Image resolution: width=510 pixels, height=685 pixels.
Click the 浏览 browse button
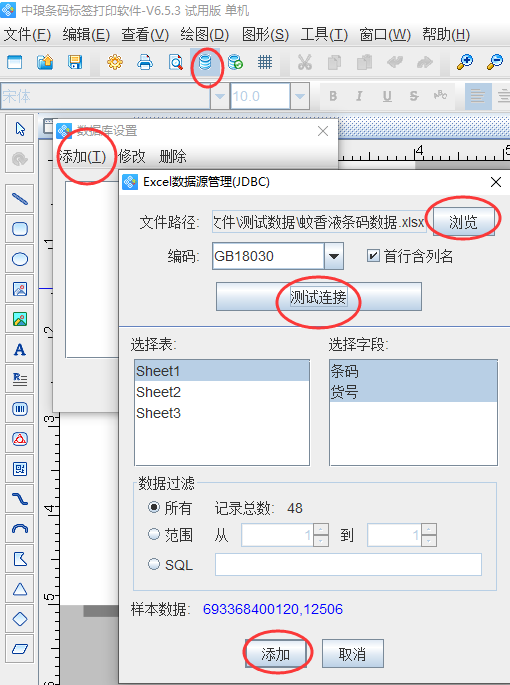[x=464, y=222]
